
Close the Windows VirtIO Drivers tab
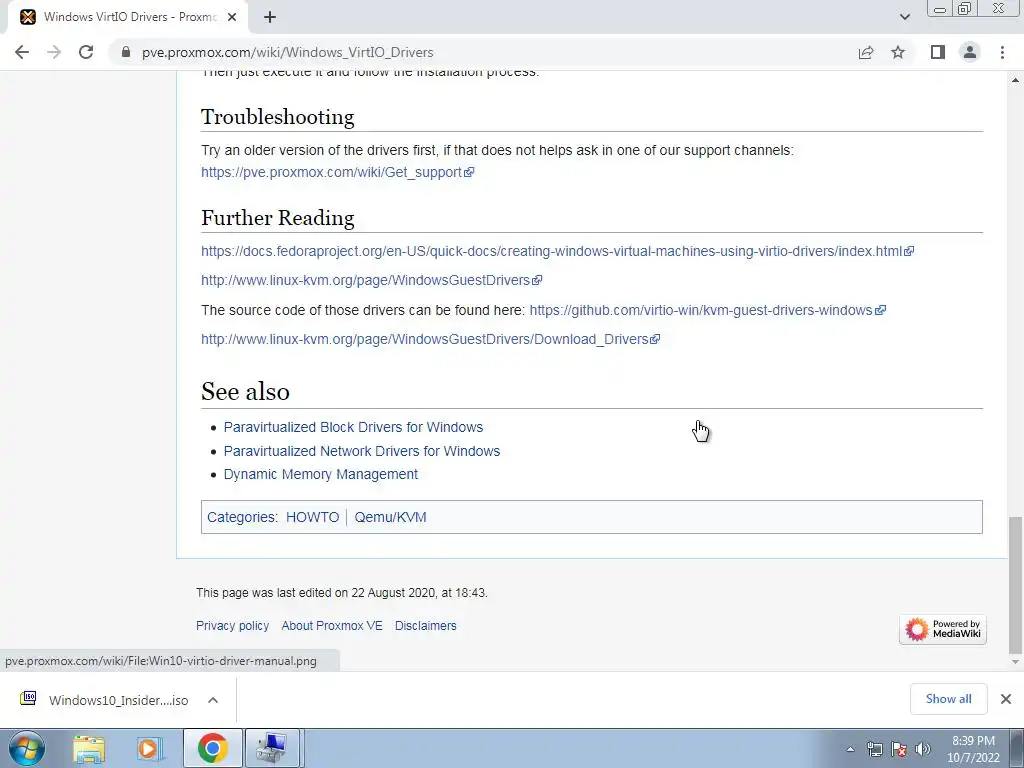pos(232,17)
